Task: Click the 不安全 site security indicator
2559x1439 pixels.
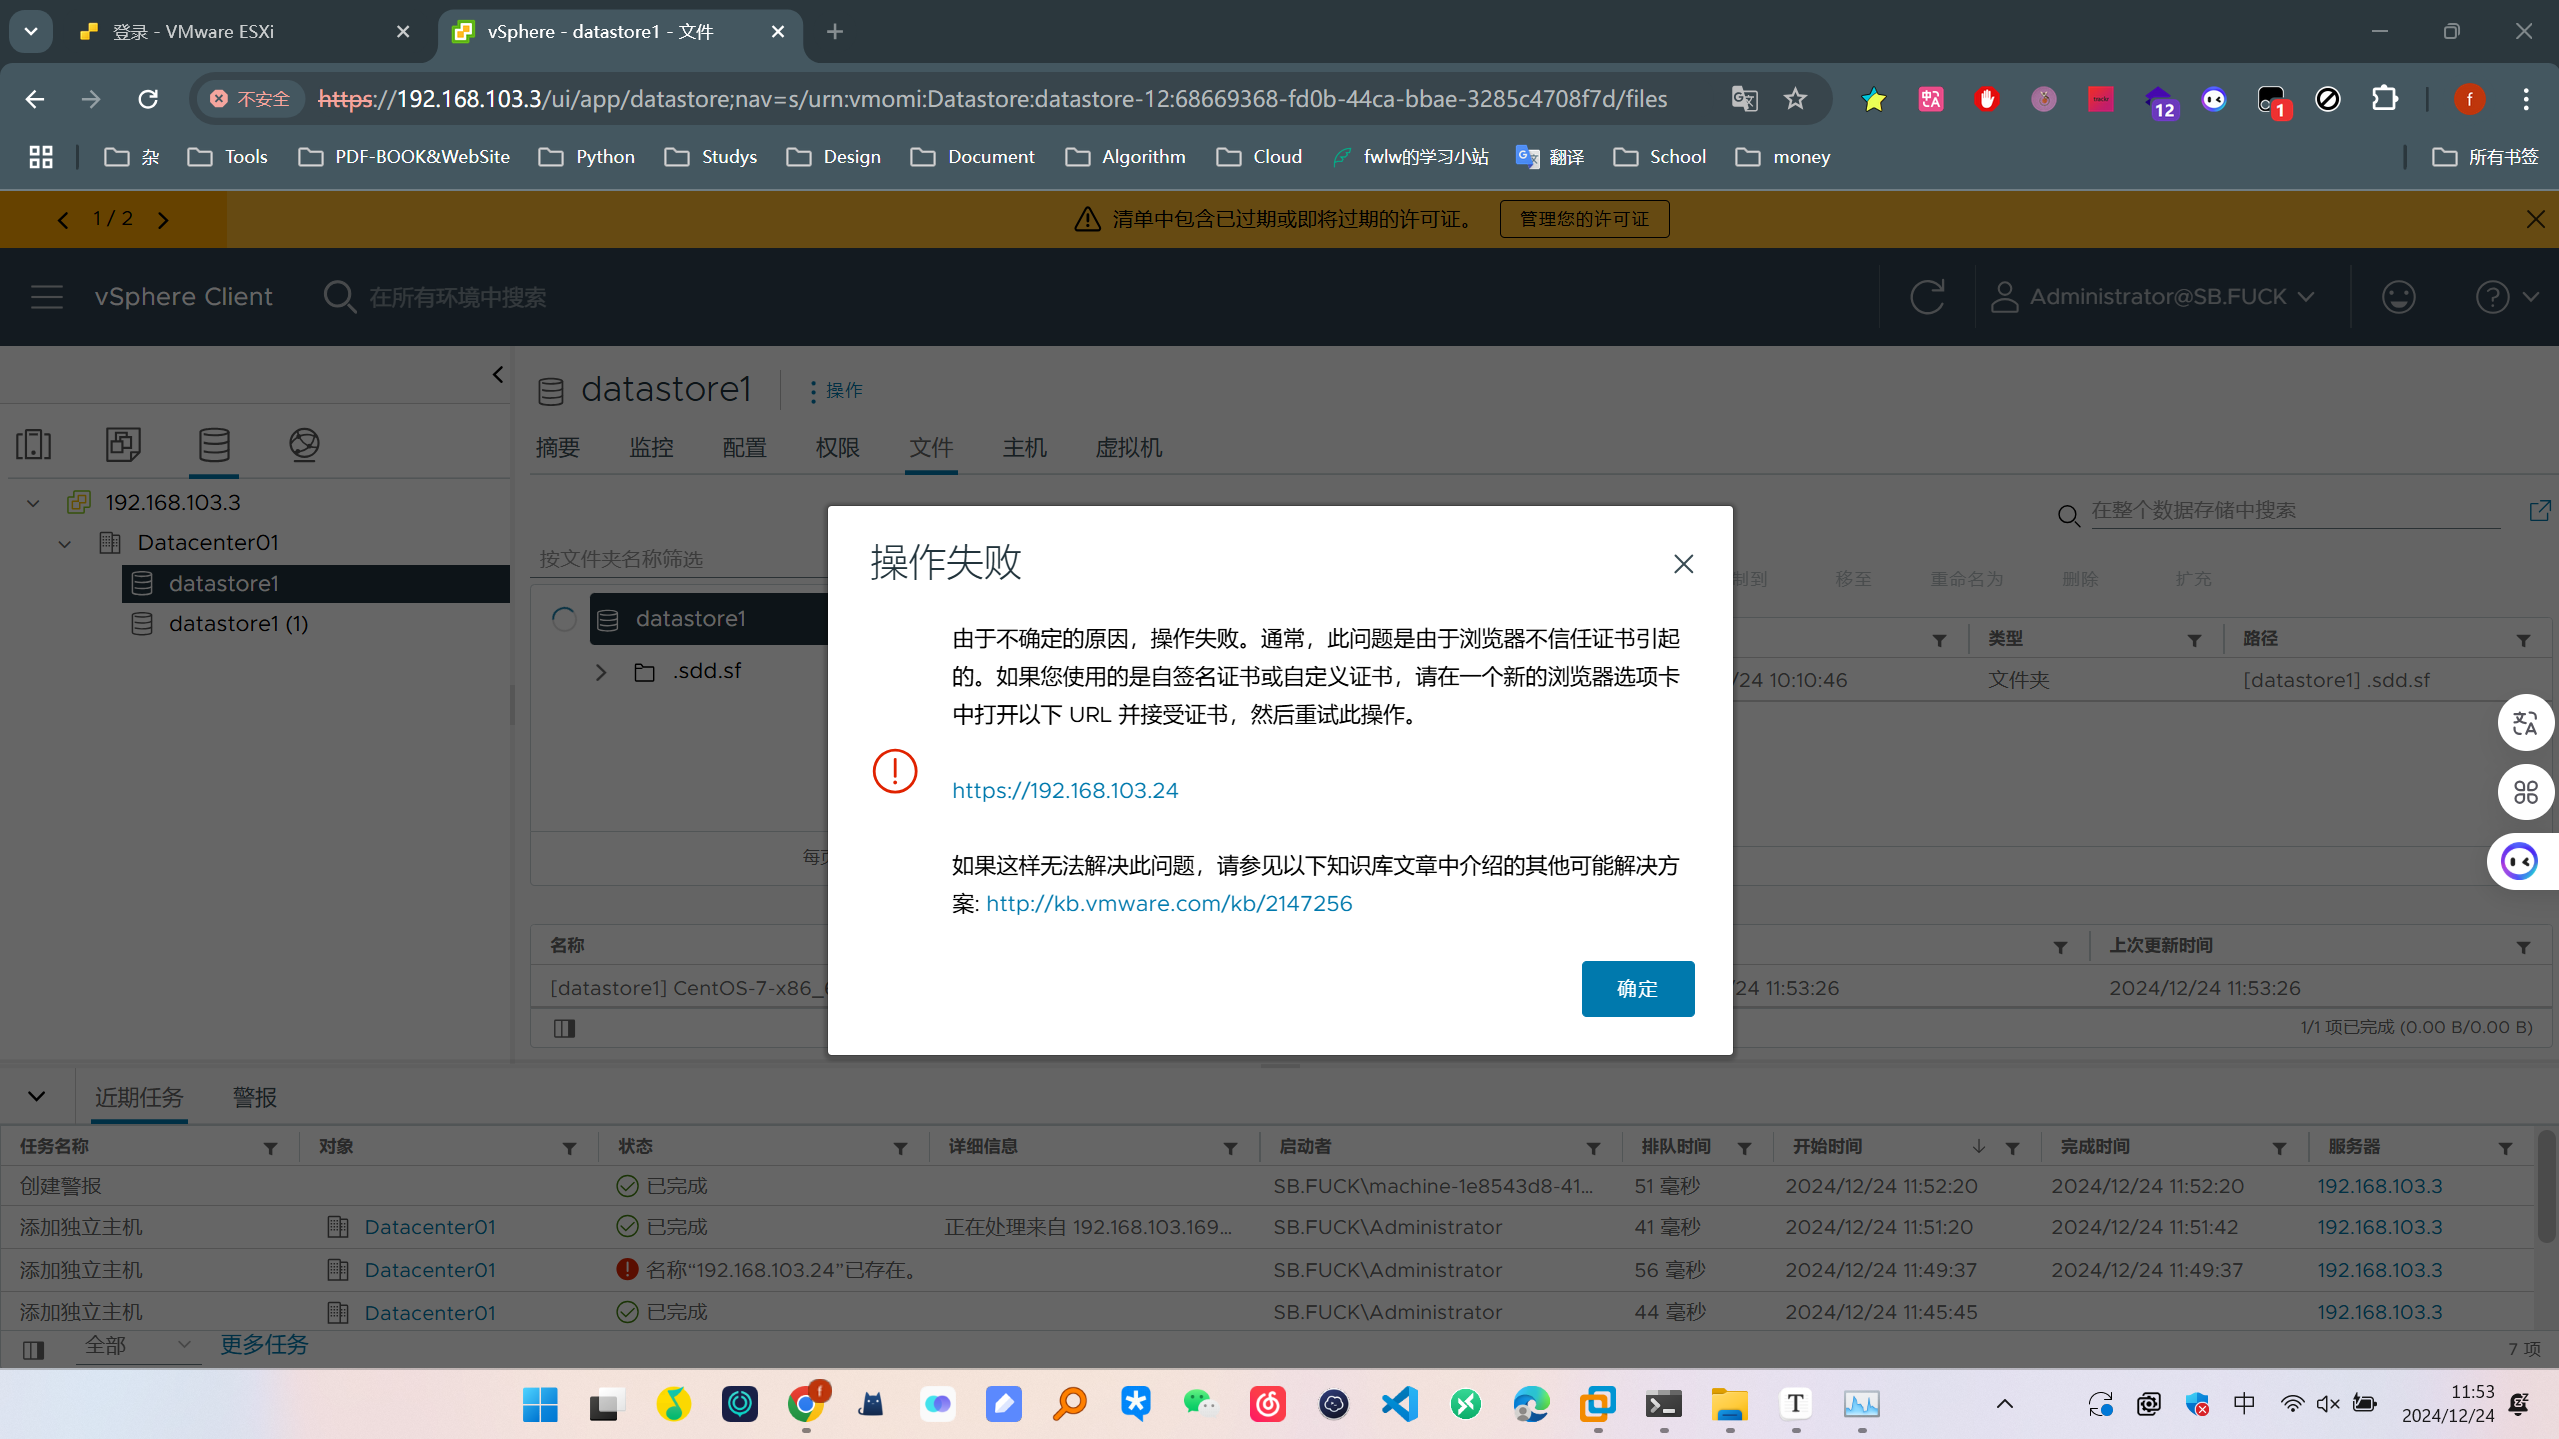Action: click(x=250, y=99)
